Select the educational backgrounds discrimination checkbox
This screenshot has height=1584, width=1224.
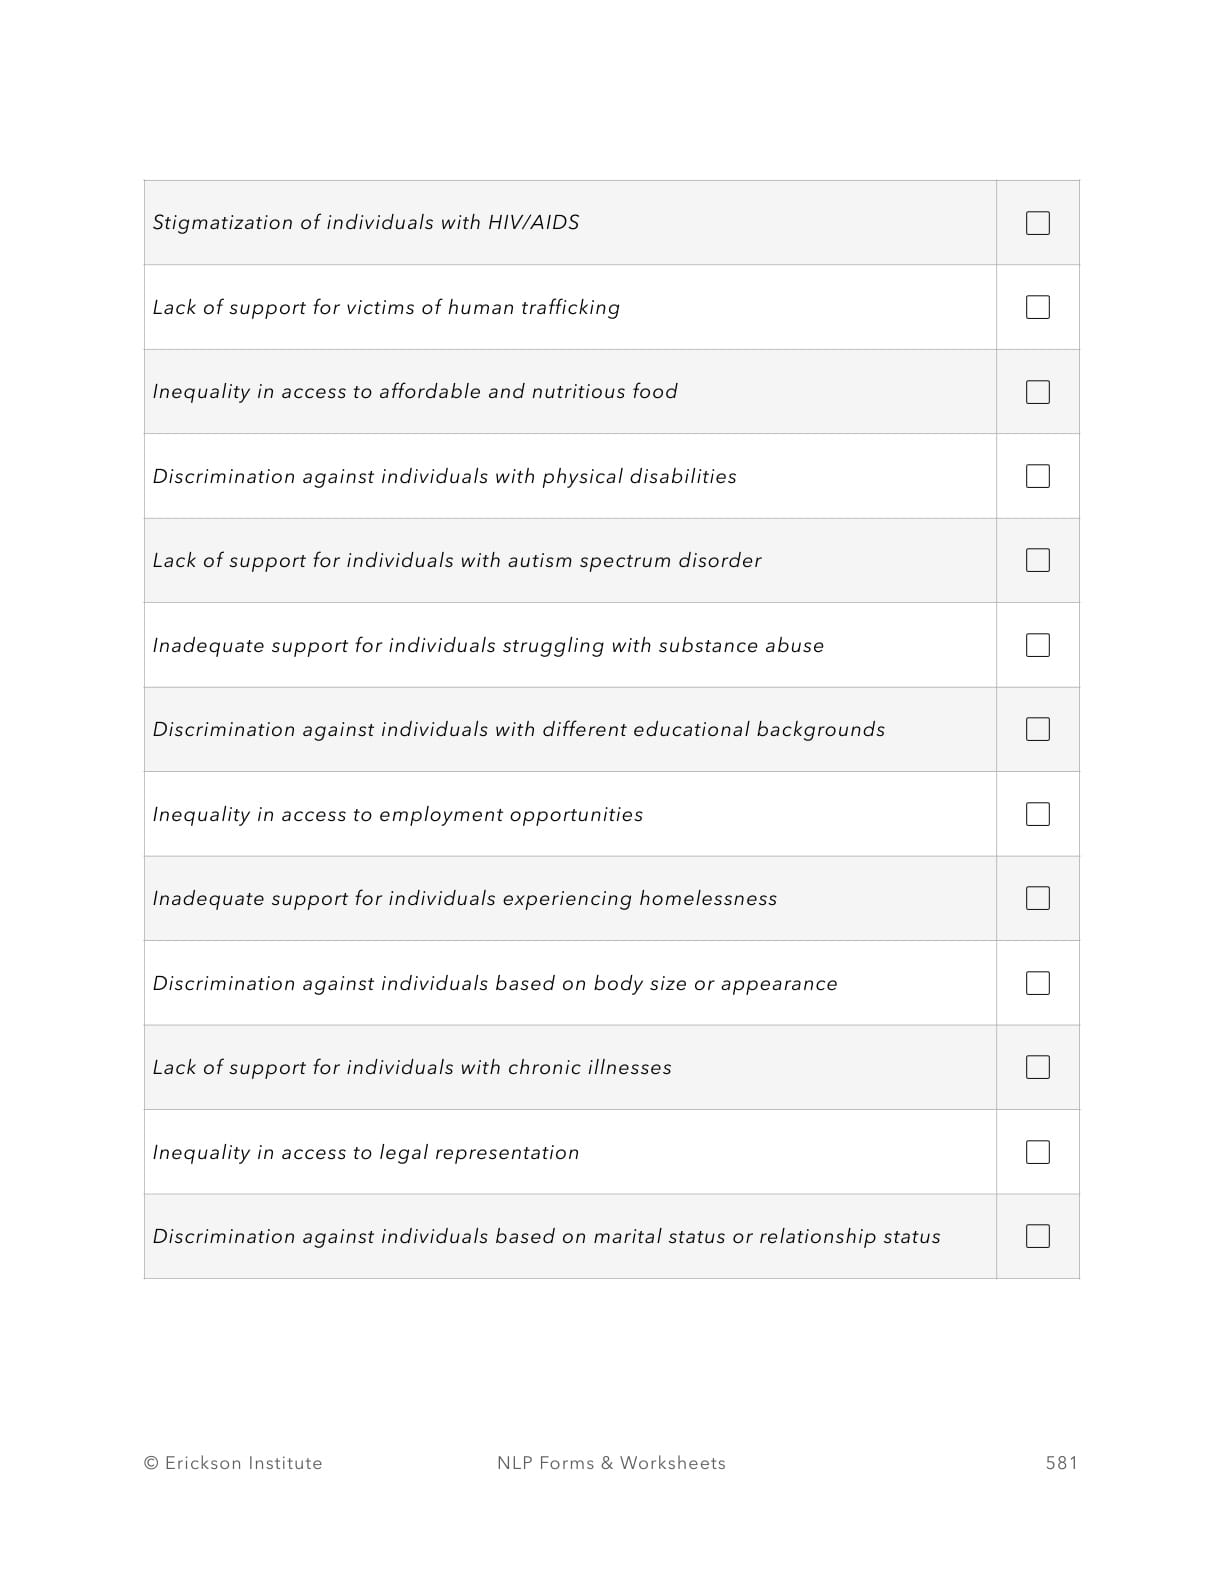[1037, 729]
